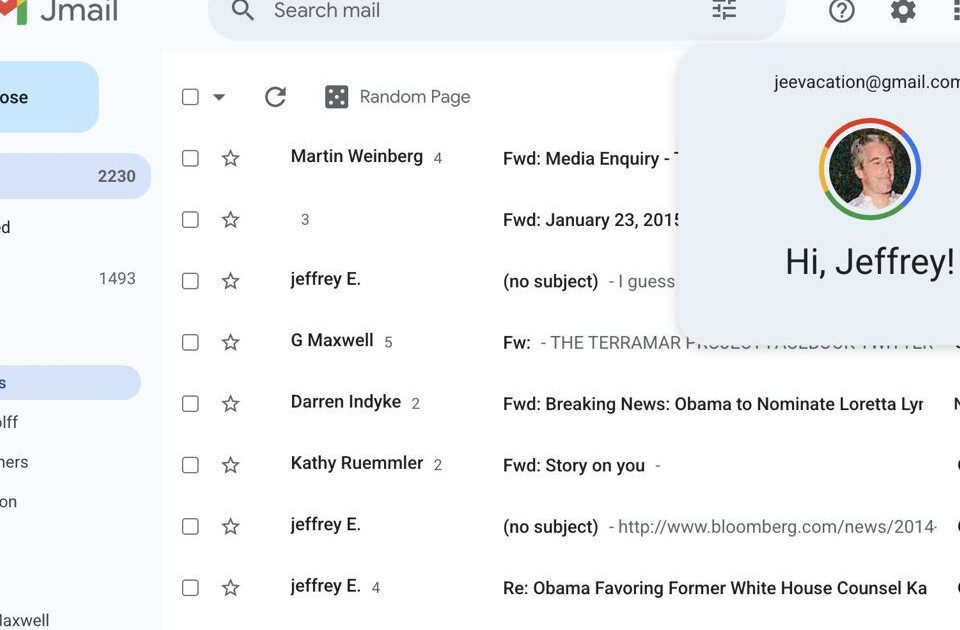Star the Kathy Ruemmler email
The width and height of the screenshot is (960, 630).
pos(231,465)
